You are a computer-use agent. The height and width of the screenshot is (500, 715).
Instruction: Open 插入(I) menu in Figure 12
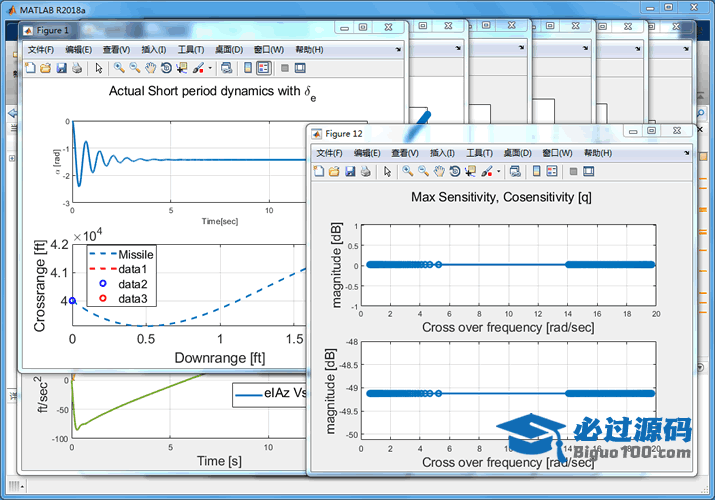[x=442, y=153]
